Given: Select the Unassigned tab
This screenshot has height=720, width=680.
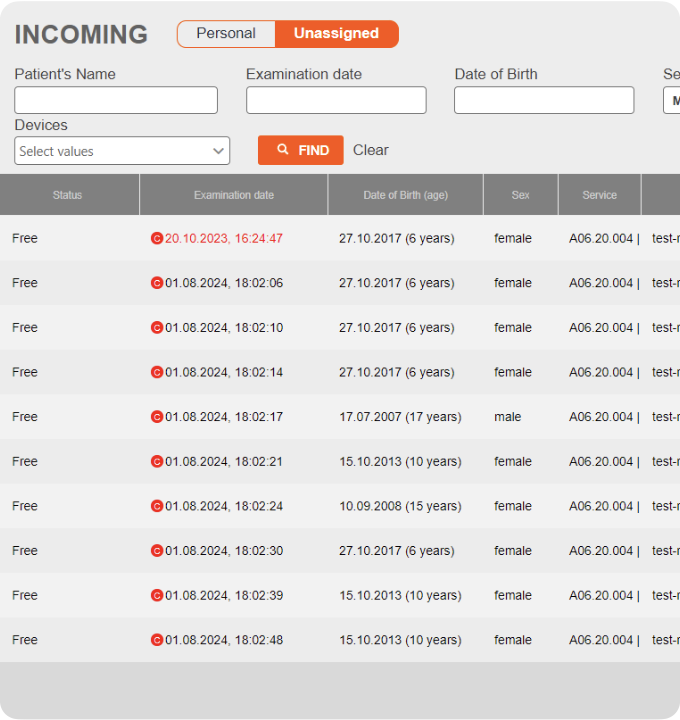Looking at the screenshot, I should (x=336, y=34).
